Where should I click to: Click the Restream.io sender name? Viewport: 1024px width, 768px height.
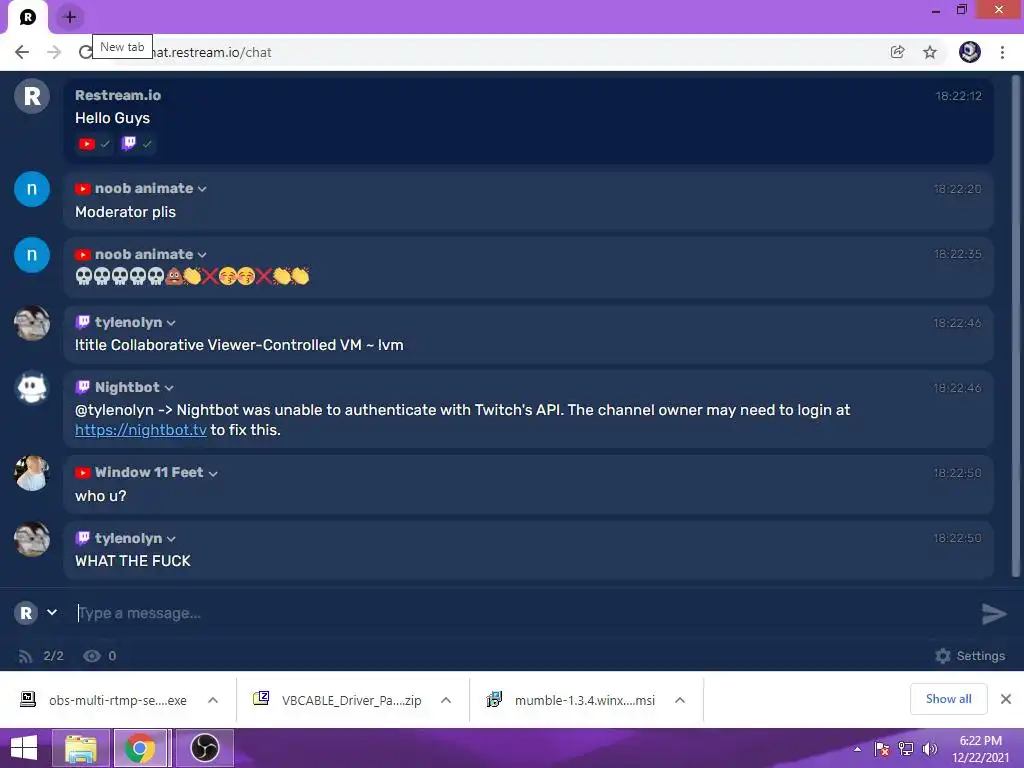(x=118, y=95)
